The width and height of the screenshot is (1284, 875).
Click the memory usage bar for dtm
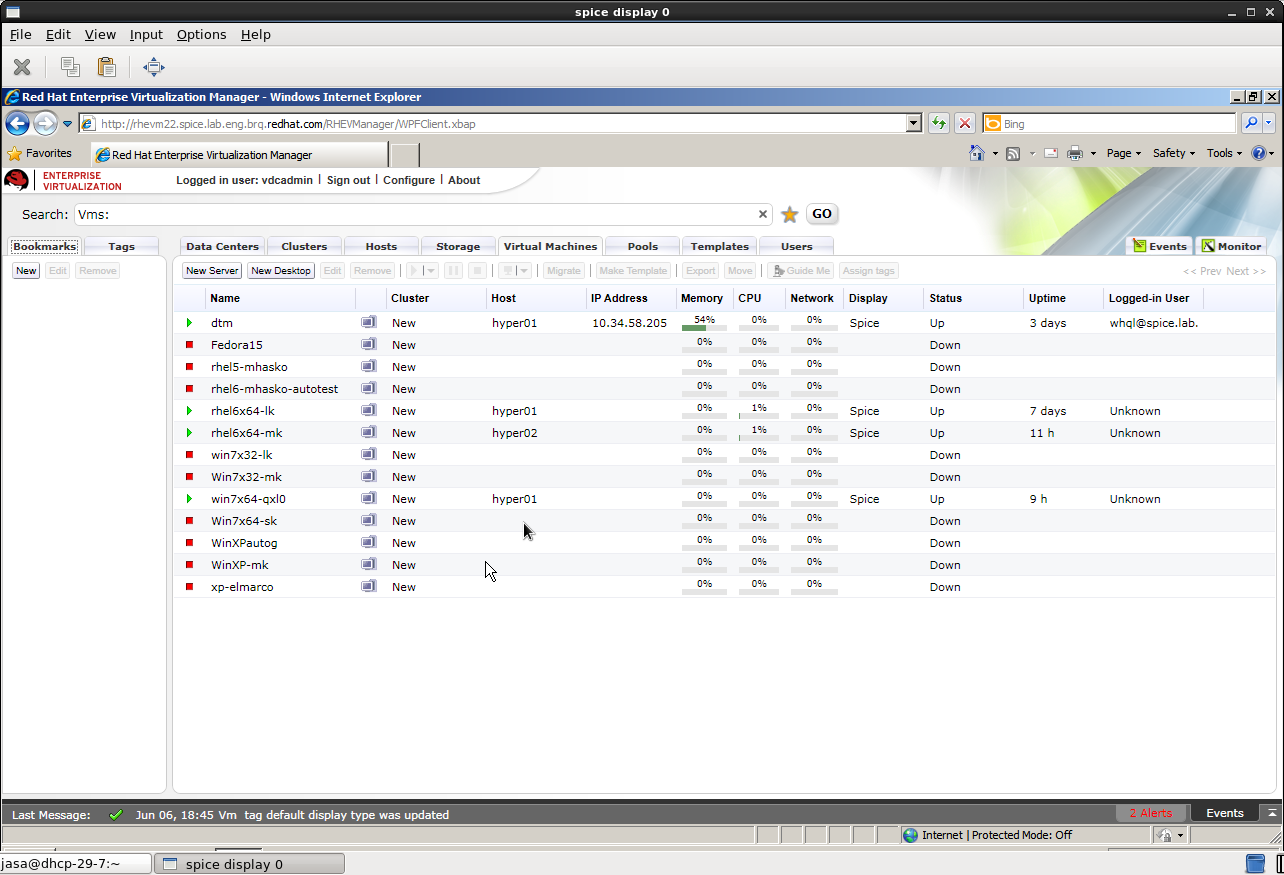point(703,326)
